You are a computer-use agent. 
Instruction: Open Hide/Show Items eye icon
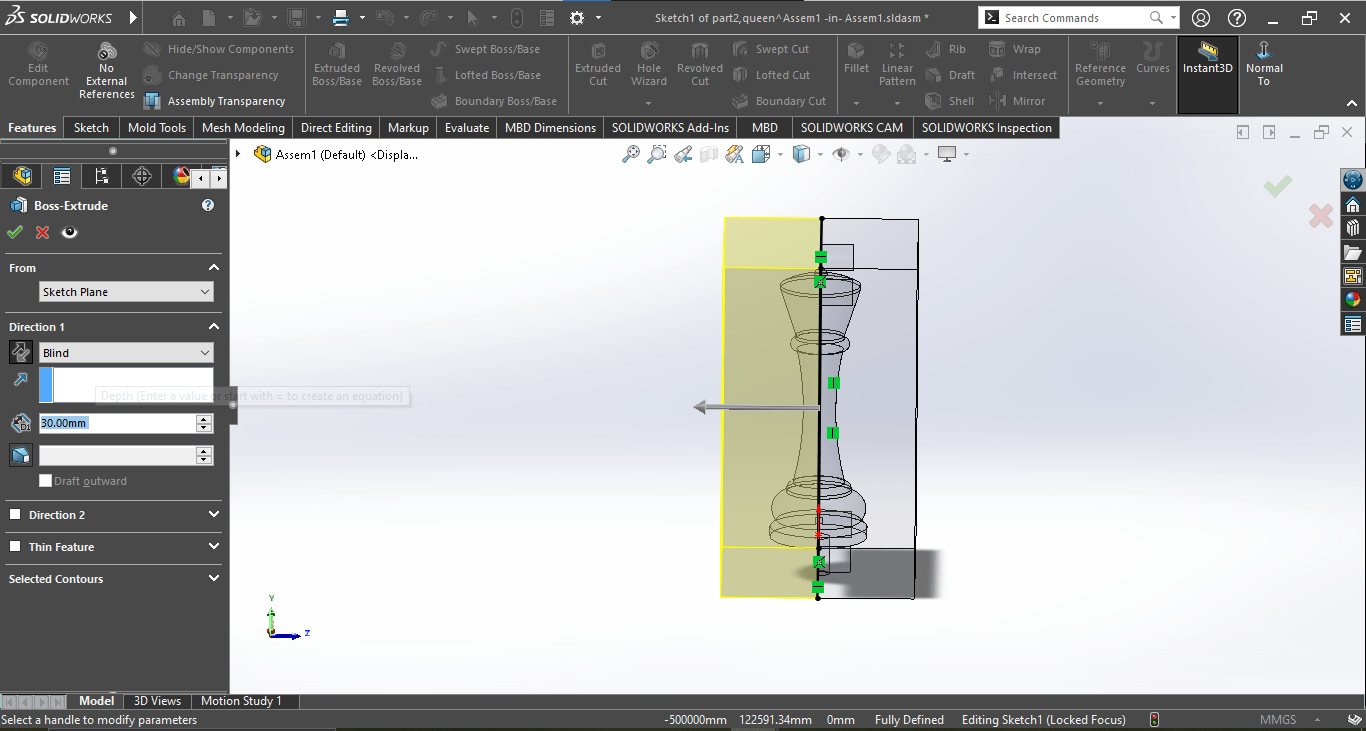pyautogui.click(x=841, y=154)
